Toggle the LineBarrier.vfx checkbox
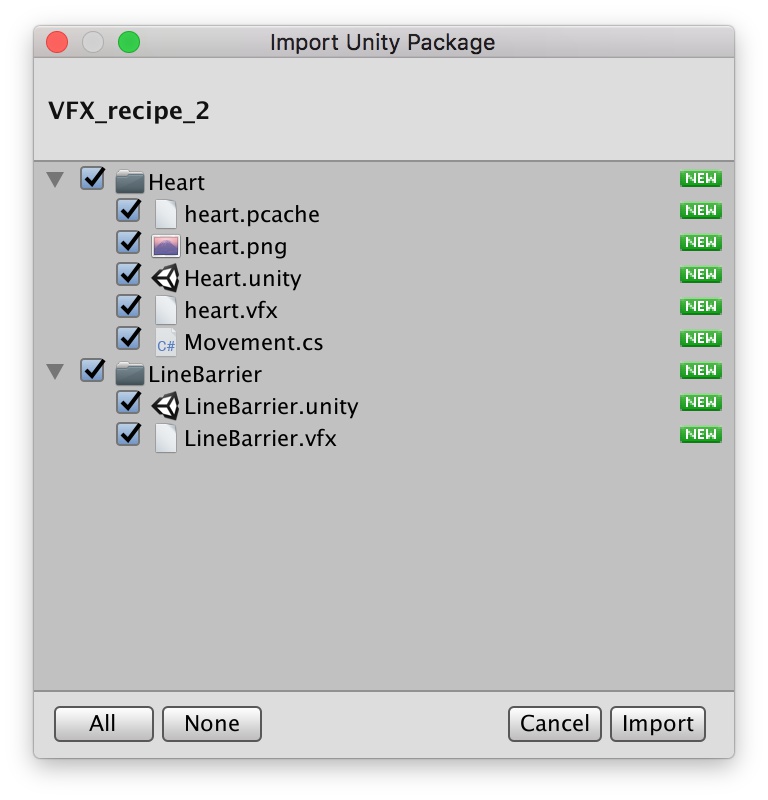Viewport: 768px width, 800px height. coord(128,436)
